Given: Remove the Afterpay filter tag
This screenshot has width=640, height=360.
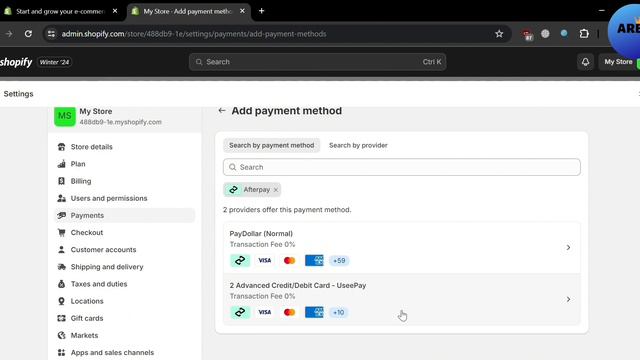Looking at the screenshot, I should pyautogui.click(x=276, y=190).
